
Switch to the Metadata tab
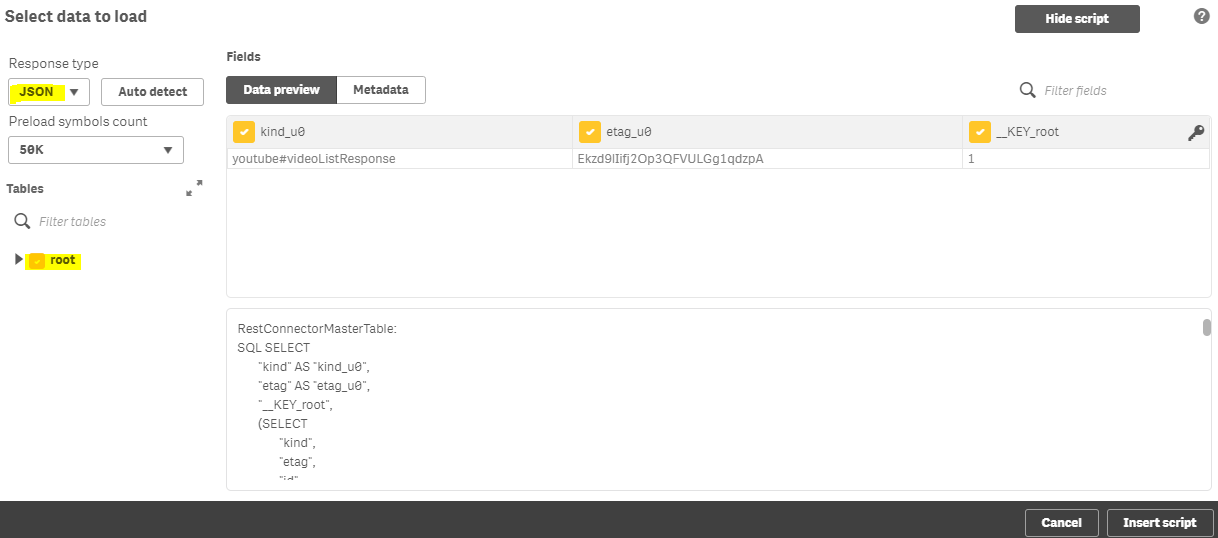[x=381, y=90]
